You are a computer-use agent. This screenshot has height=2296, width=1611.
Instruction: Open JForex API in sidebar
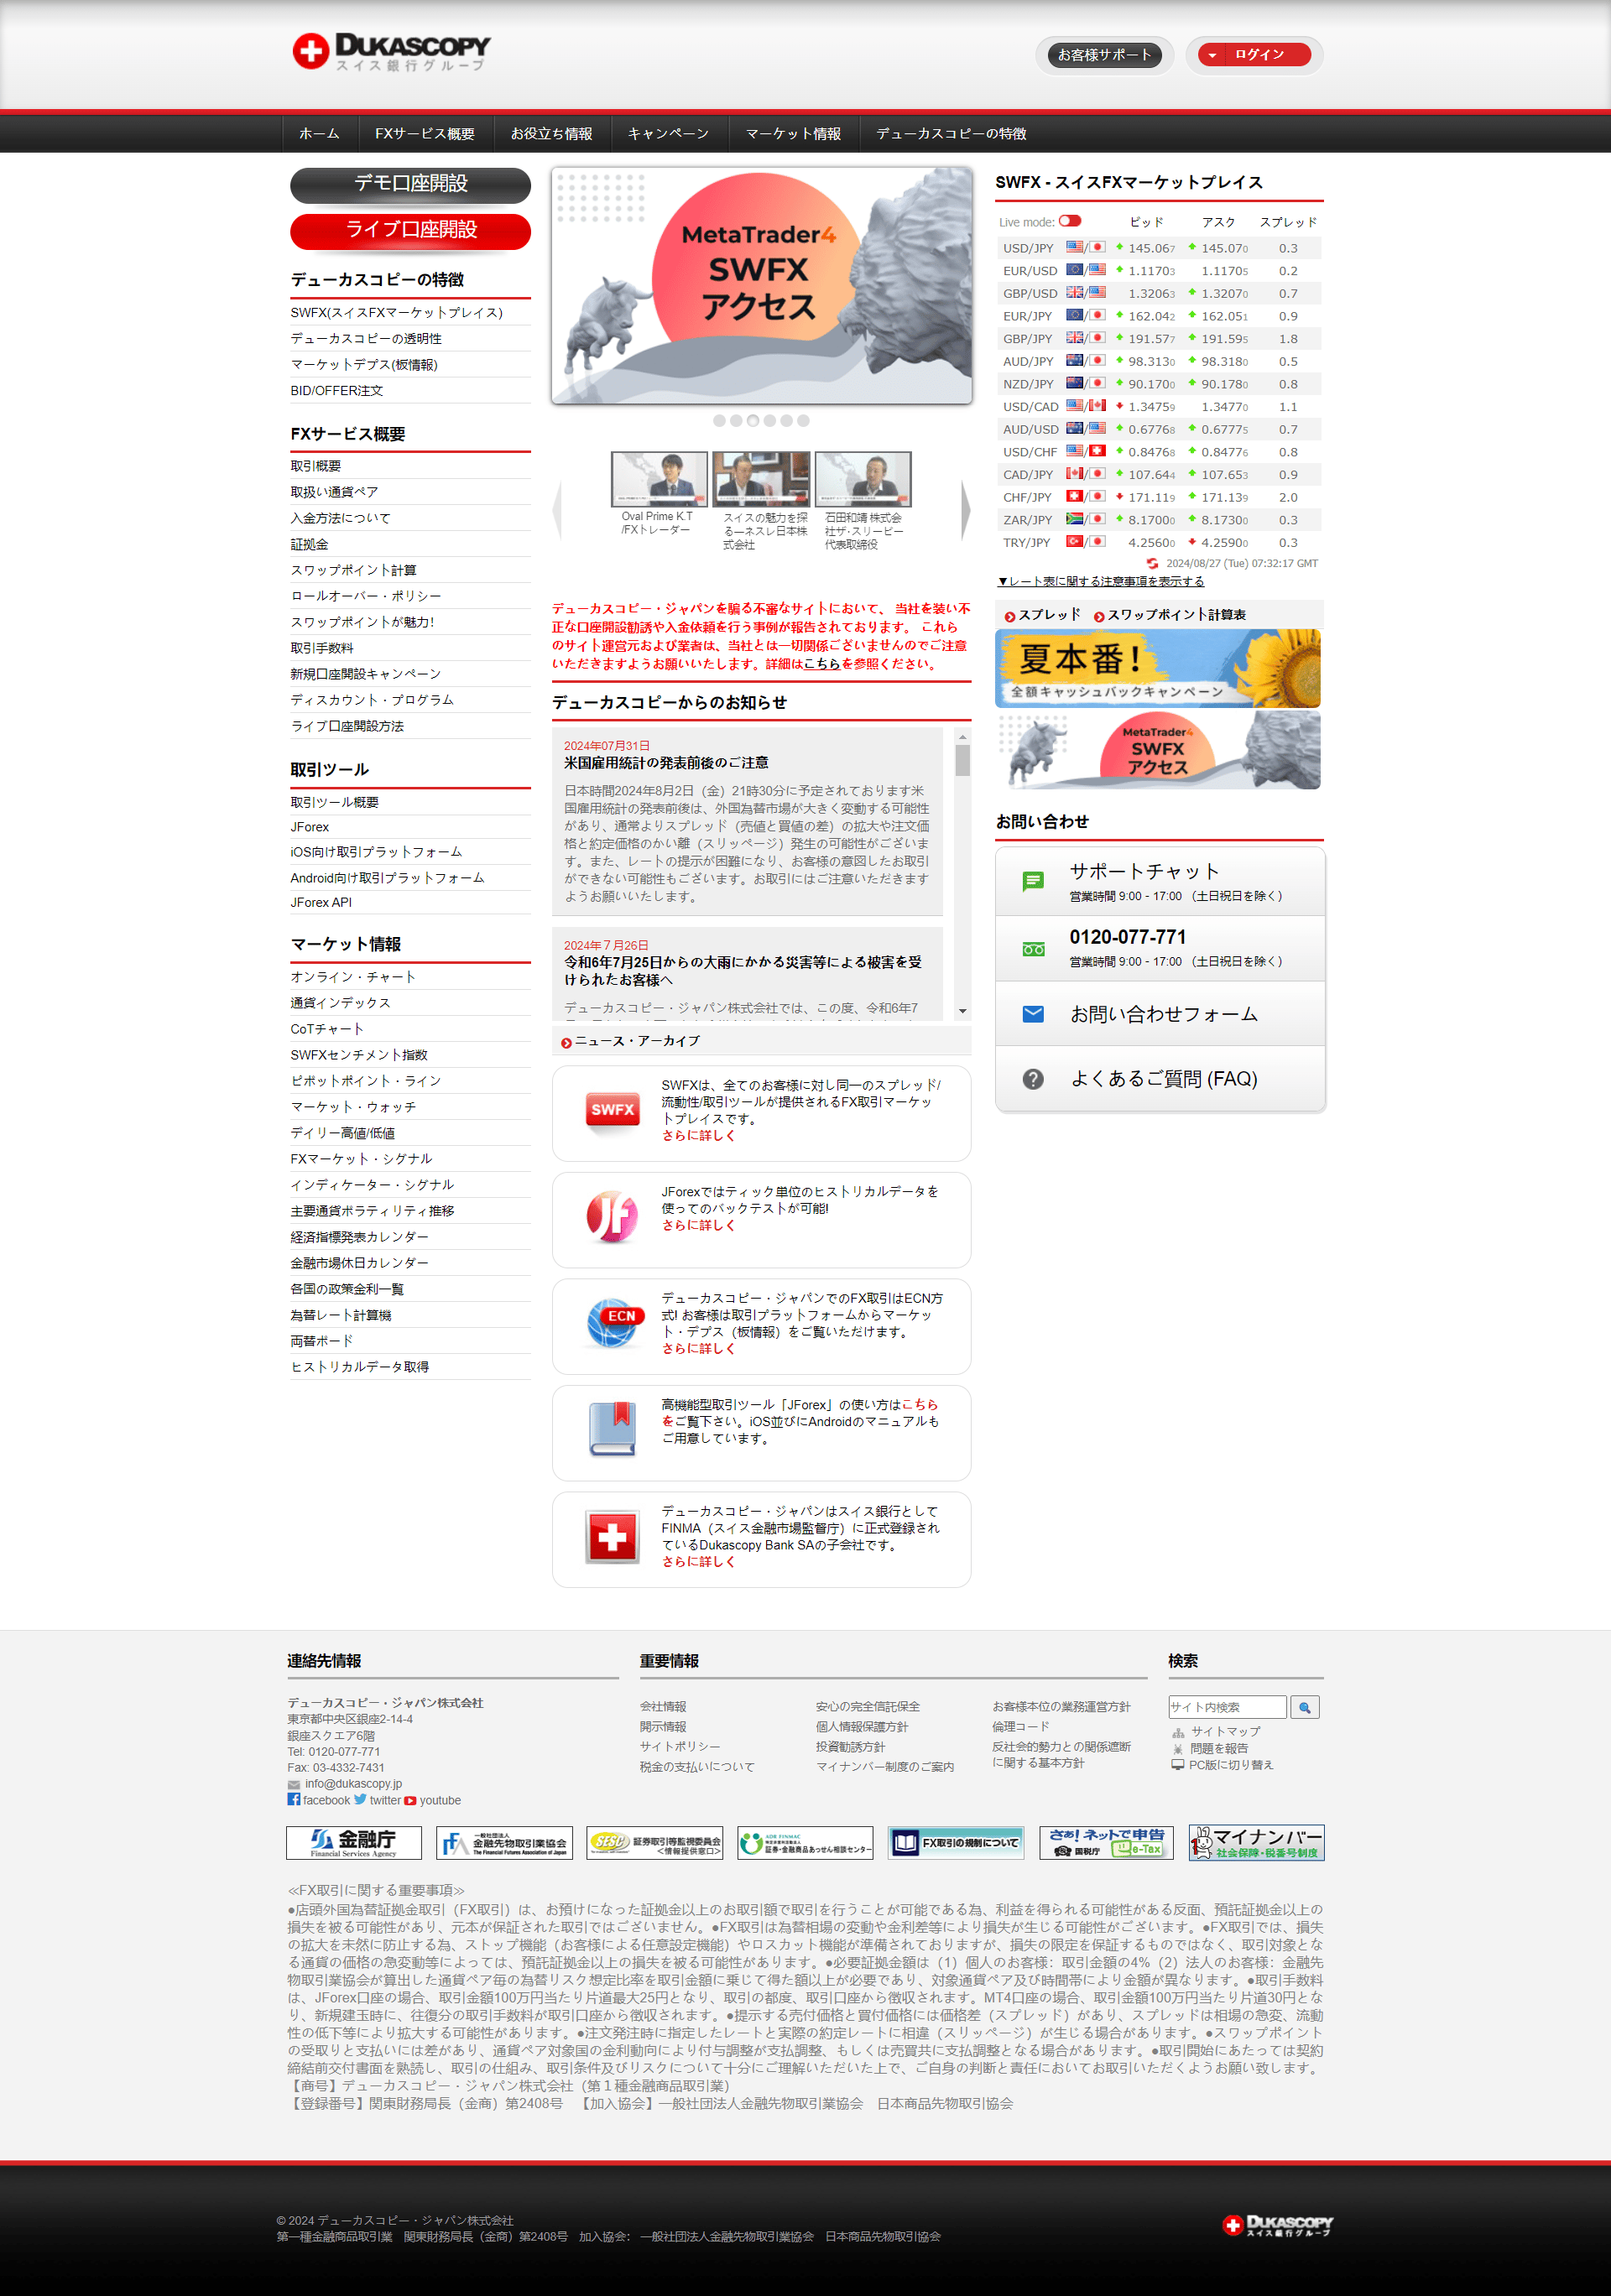(x=321, y=902)
